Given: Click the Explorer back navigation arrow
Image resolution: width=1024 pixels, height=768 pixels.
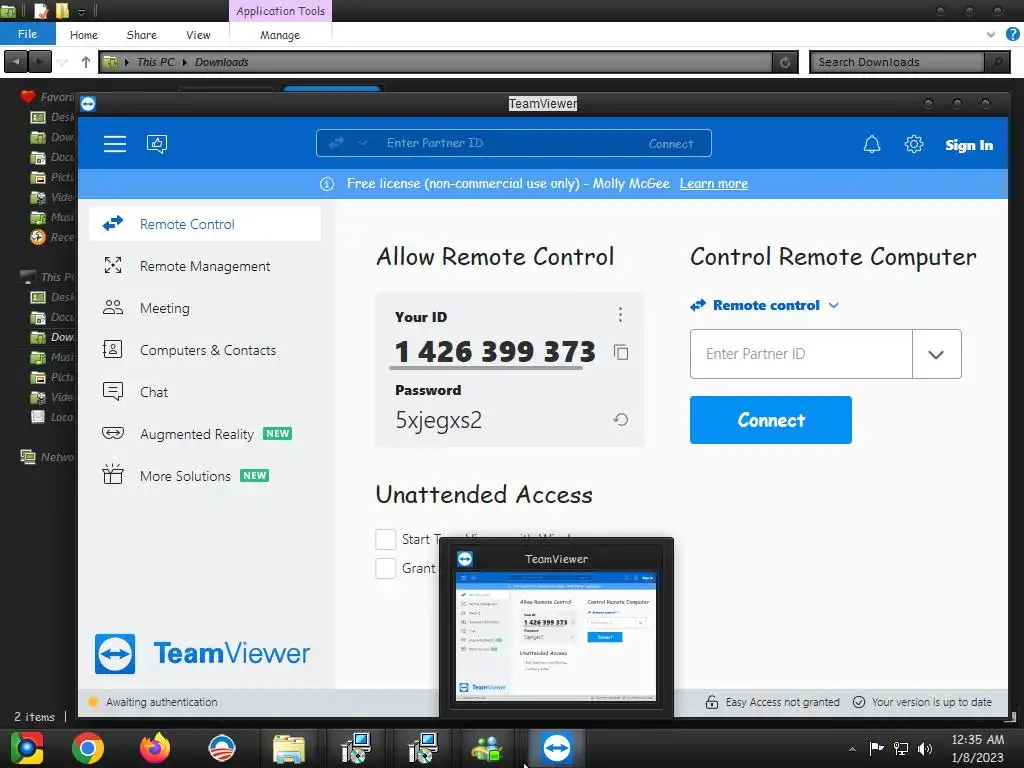Looking at the screenshot, I should click(16, 62).
